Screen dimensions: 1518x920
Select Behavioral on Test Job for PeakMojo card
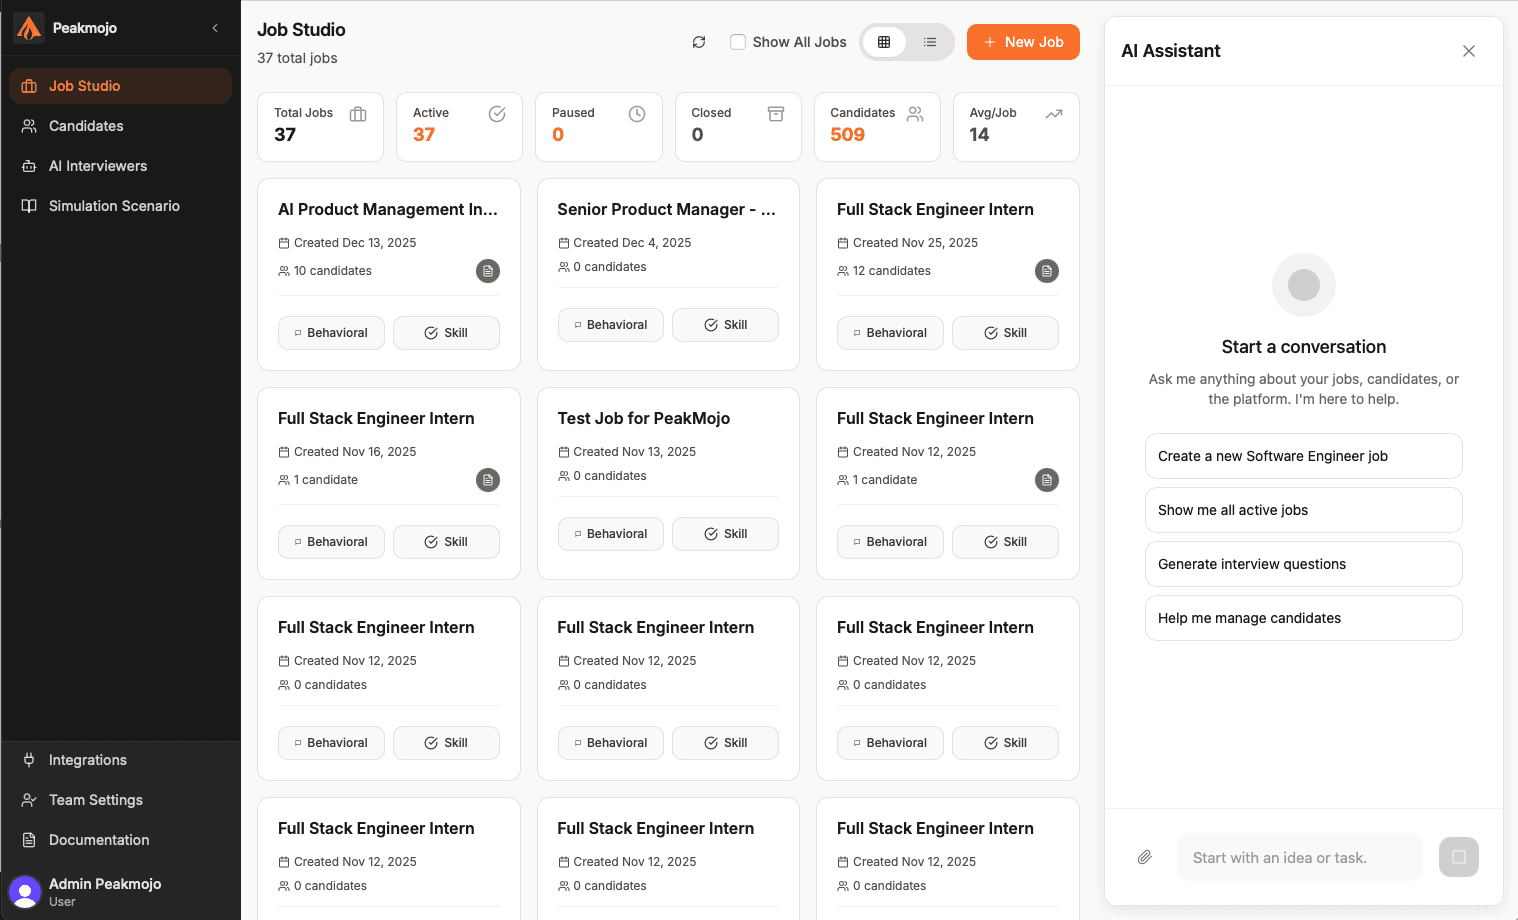point(611,534)
